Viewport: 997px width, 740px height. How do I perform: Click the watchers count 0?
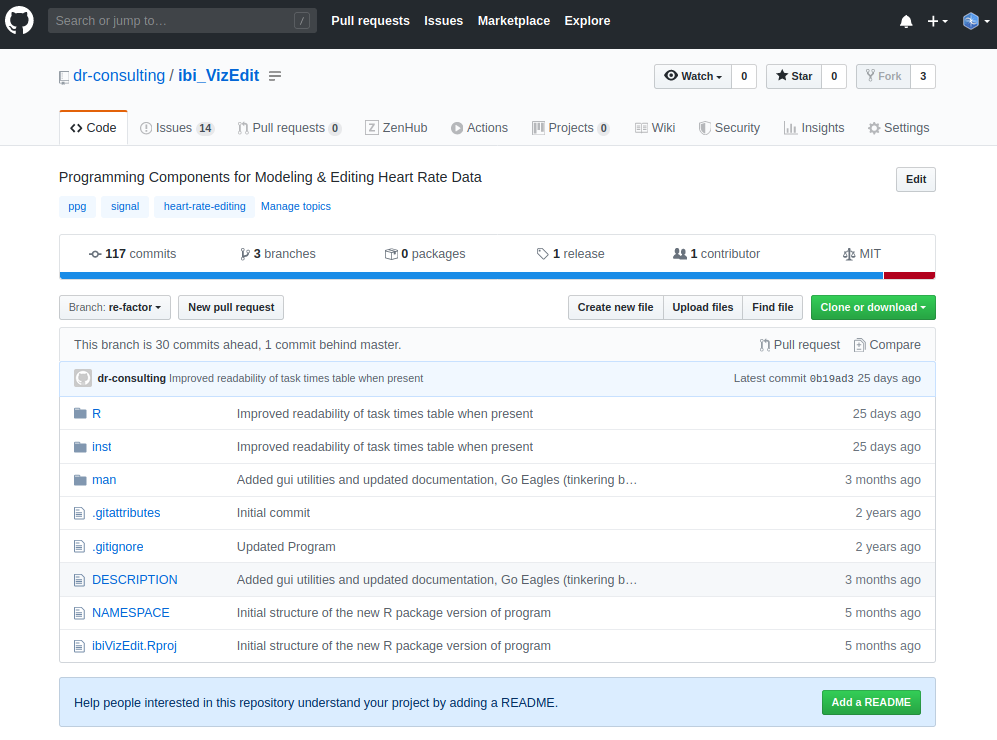744,76
